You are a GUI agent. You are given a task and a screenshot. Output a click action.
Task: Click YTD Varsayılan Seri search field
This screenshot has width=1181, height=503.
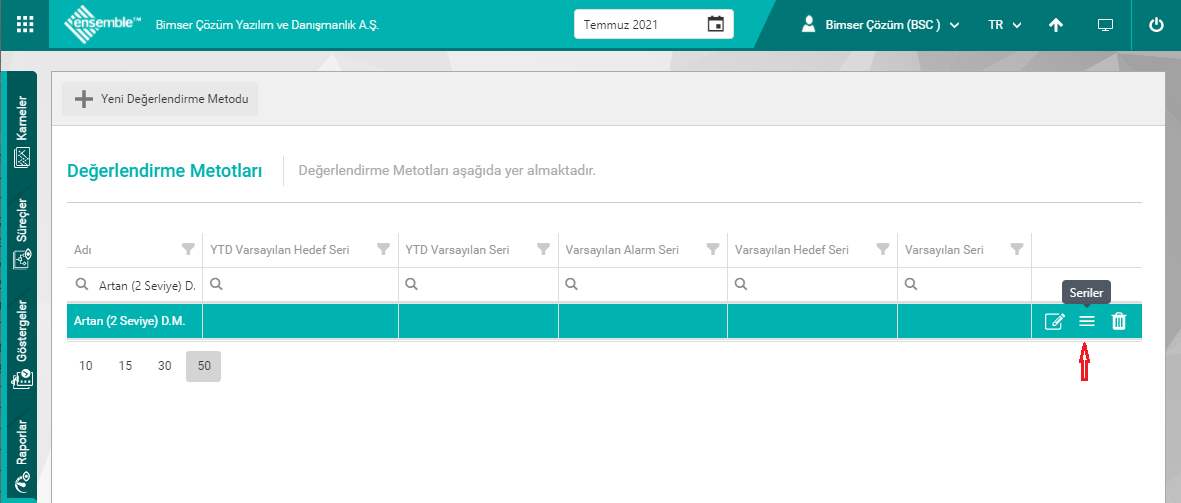click(478, 285)
